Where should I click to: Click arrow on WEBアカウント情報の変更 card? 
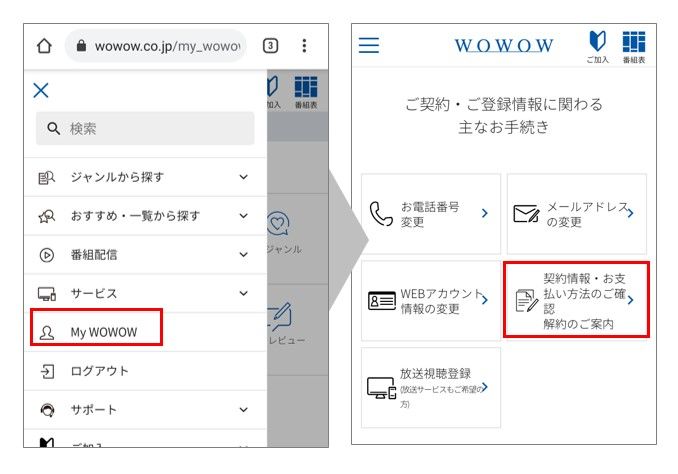485,300
